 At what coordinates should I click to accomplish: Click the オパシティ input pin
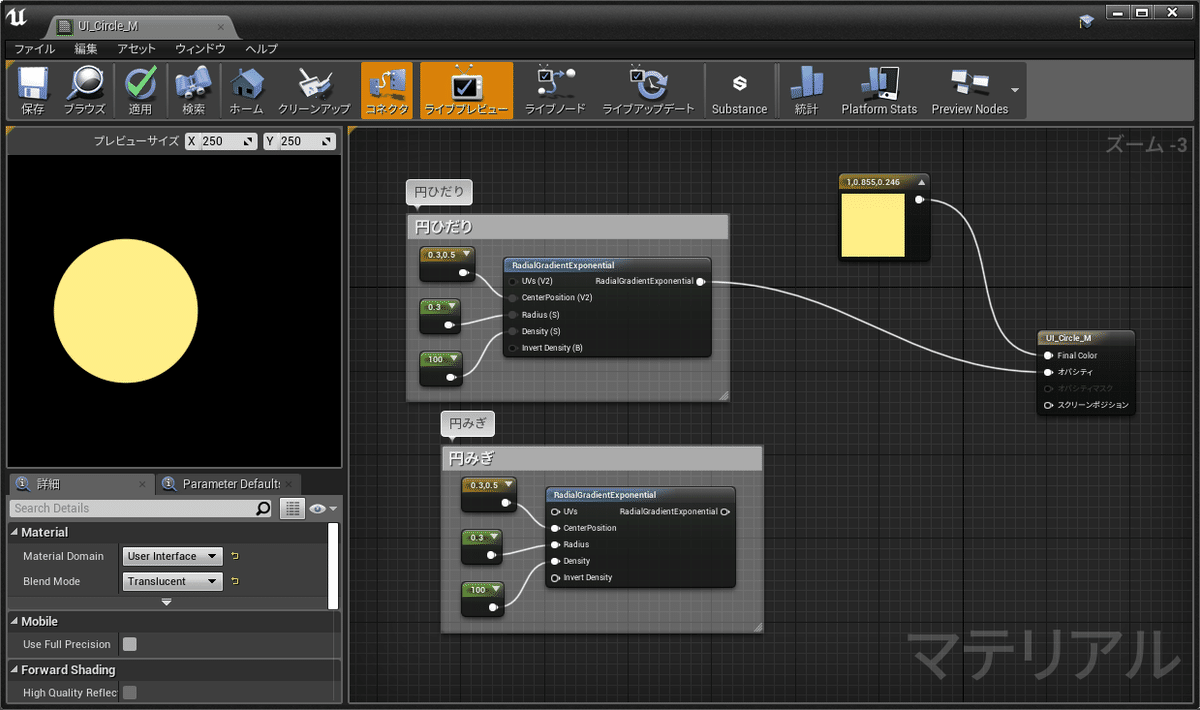point(1048,372)
